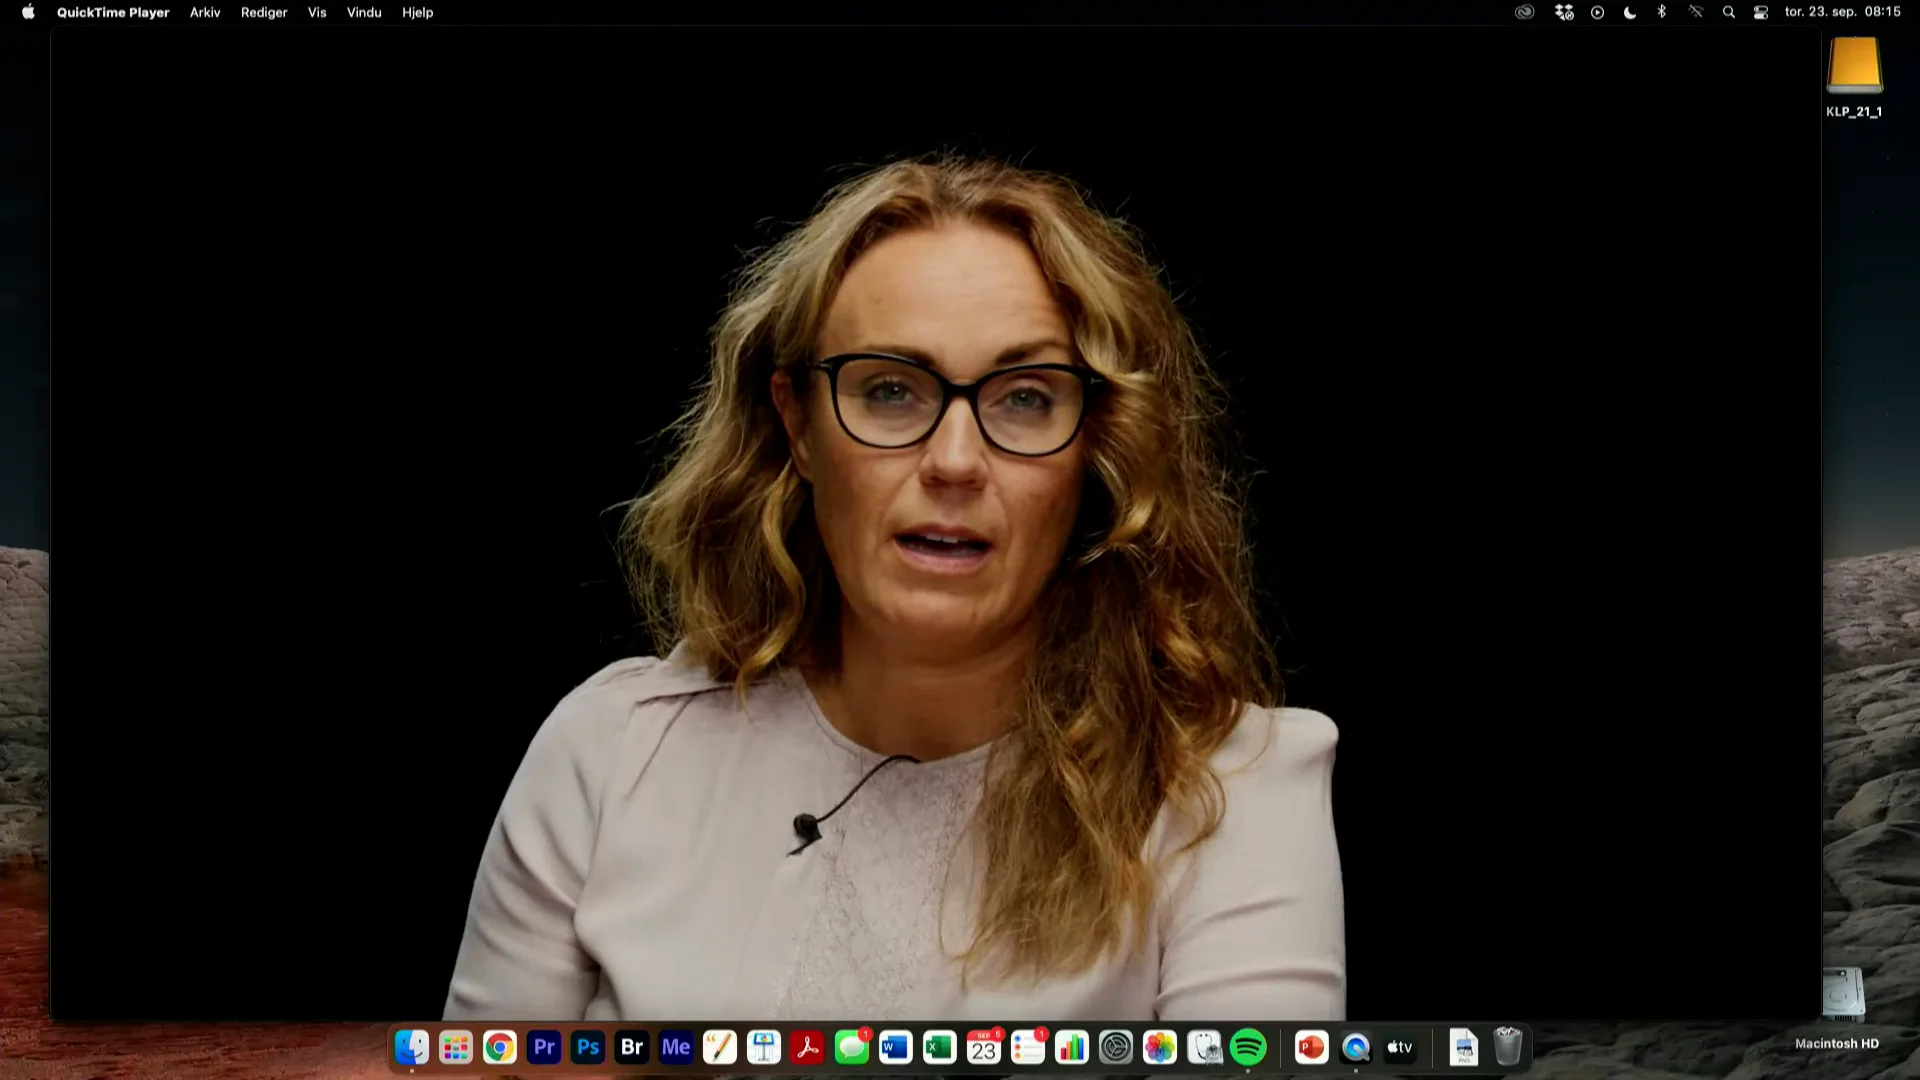This screenshot has width=1920, height=1080.
Task: Open Messages from the Dock
Action: [852, 1047]
